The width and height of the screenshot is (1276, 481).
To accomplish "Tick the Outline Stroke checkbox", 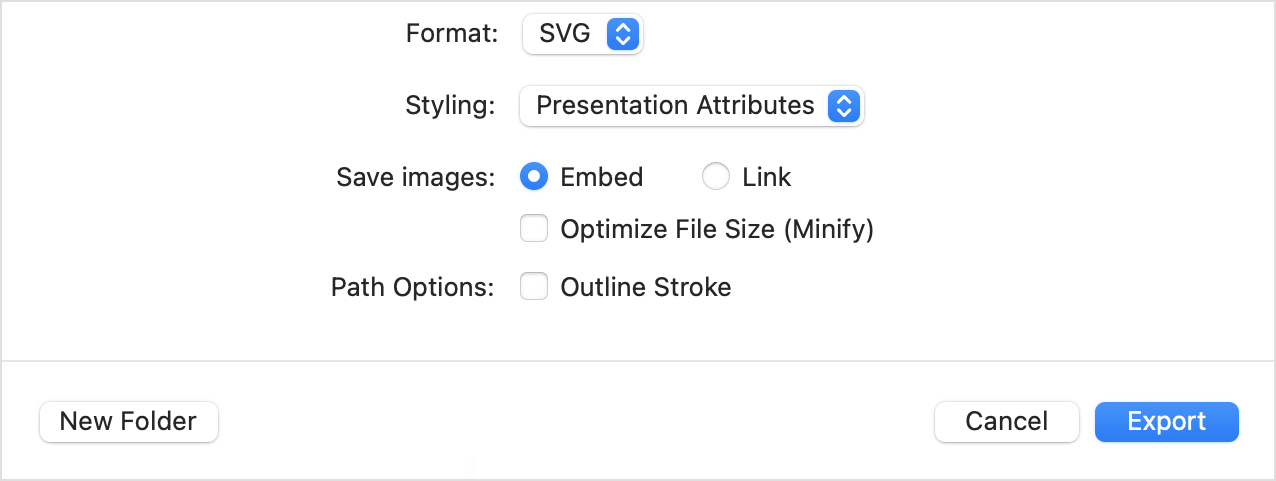I will pos(534,288).
